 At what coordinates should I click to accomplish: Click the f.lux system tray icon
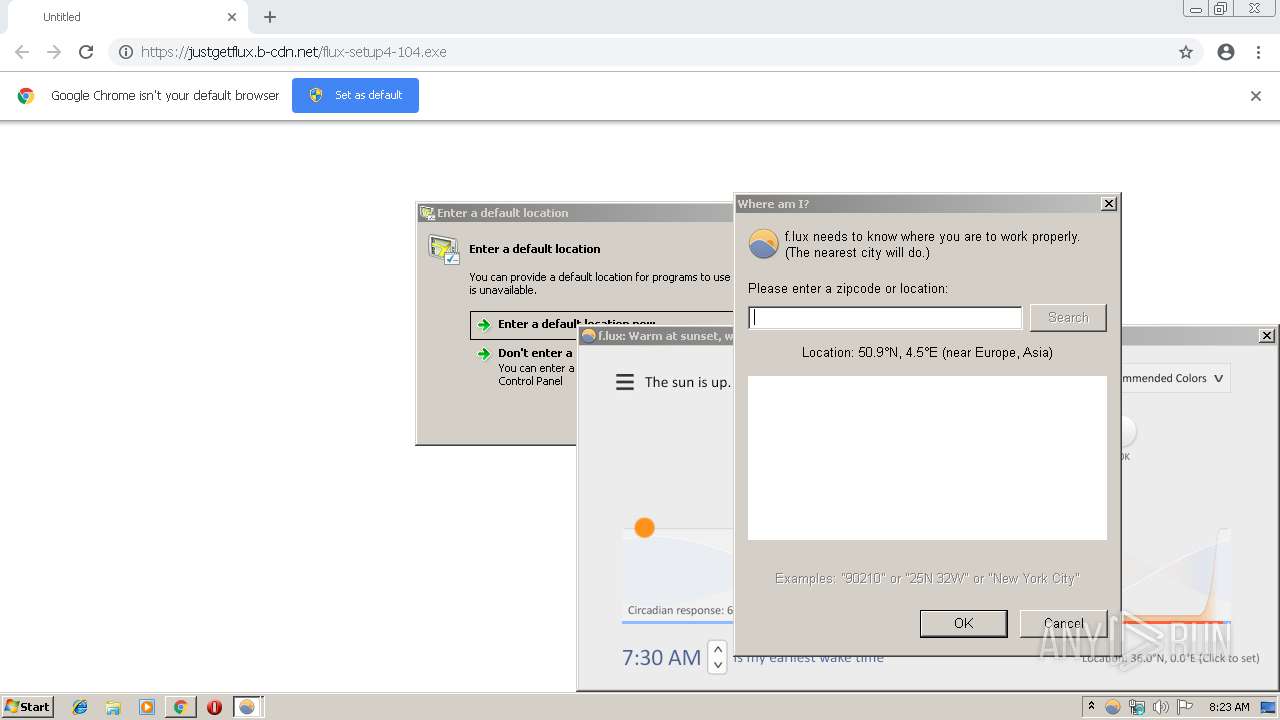1113,707
